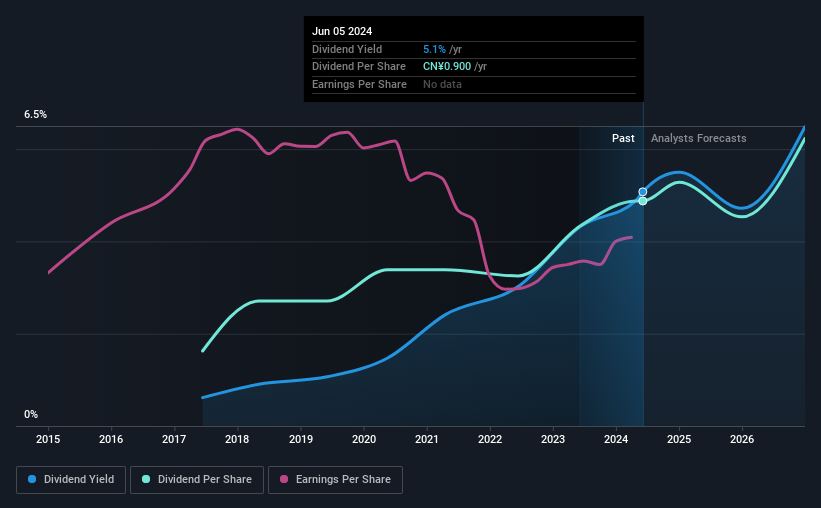This screenshot has height=508, width=821.
Task: Click the 2015 x-axis year label
Action: point(48,439)
